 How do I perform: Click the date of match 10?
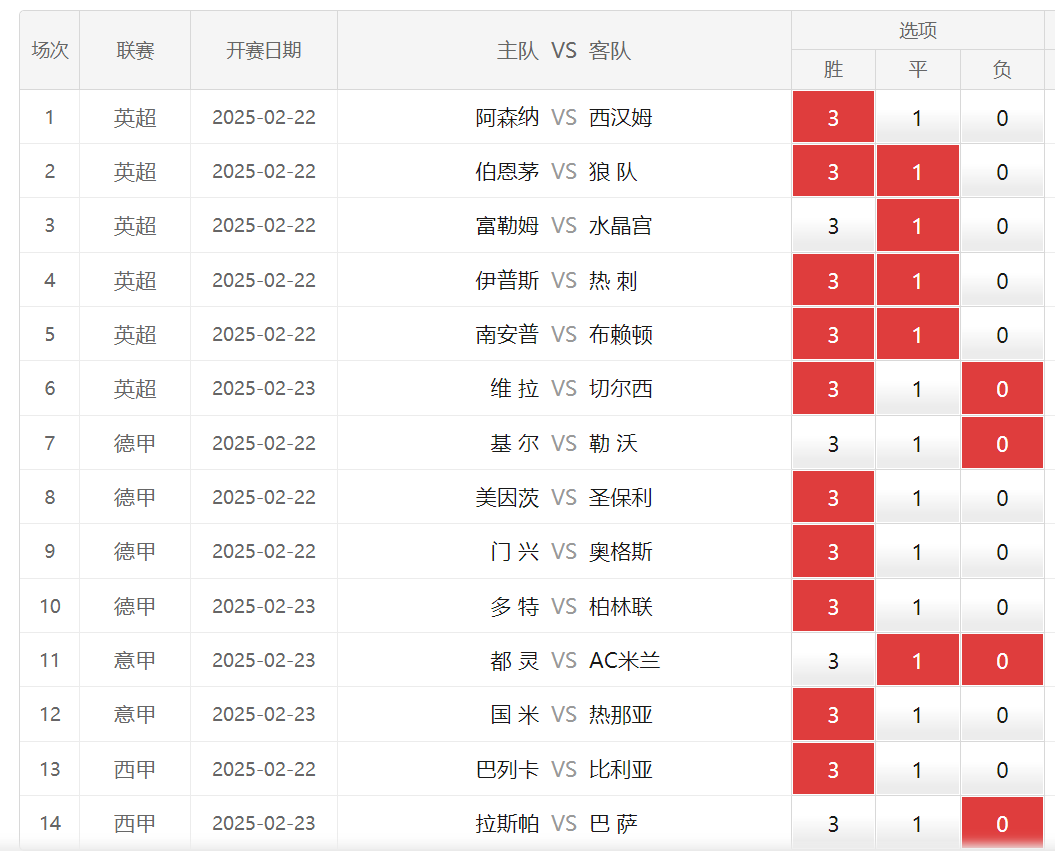click(x=264, y=606)
